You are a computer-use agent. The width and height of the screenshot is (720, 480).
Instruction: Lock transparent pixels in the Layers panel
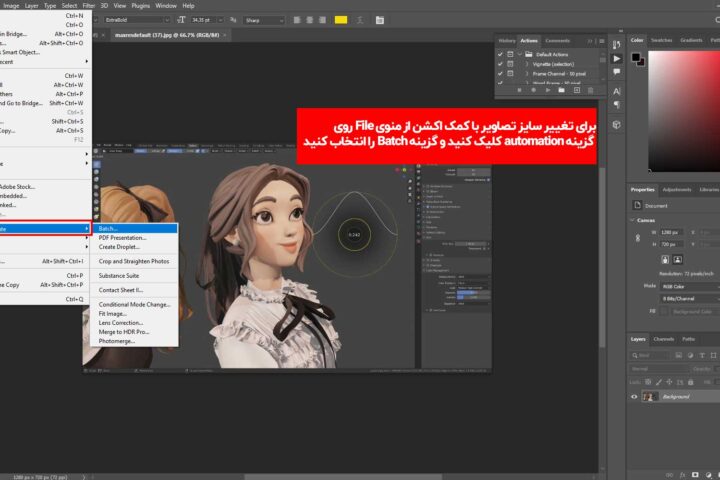[x=648, y=382]
